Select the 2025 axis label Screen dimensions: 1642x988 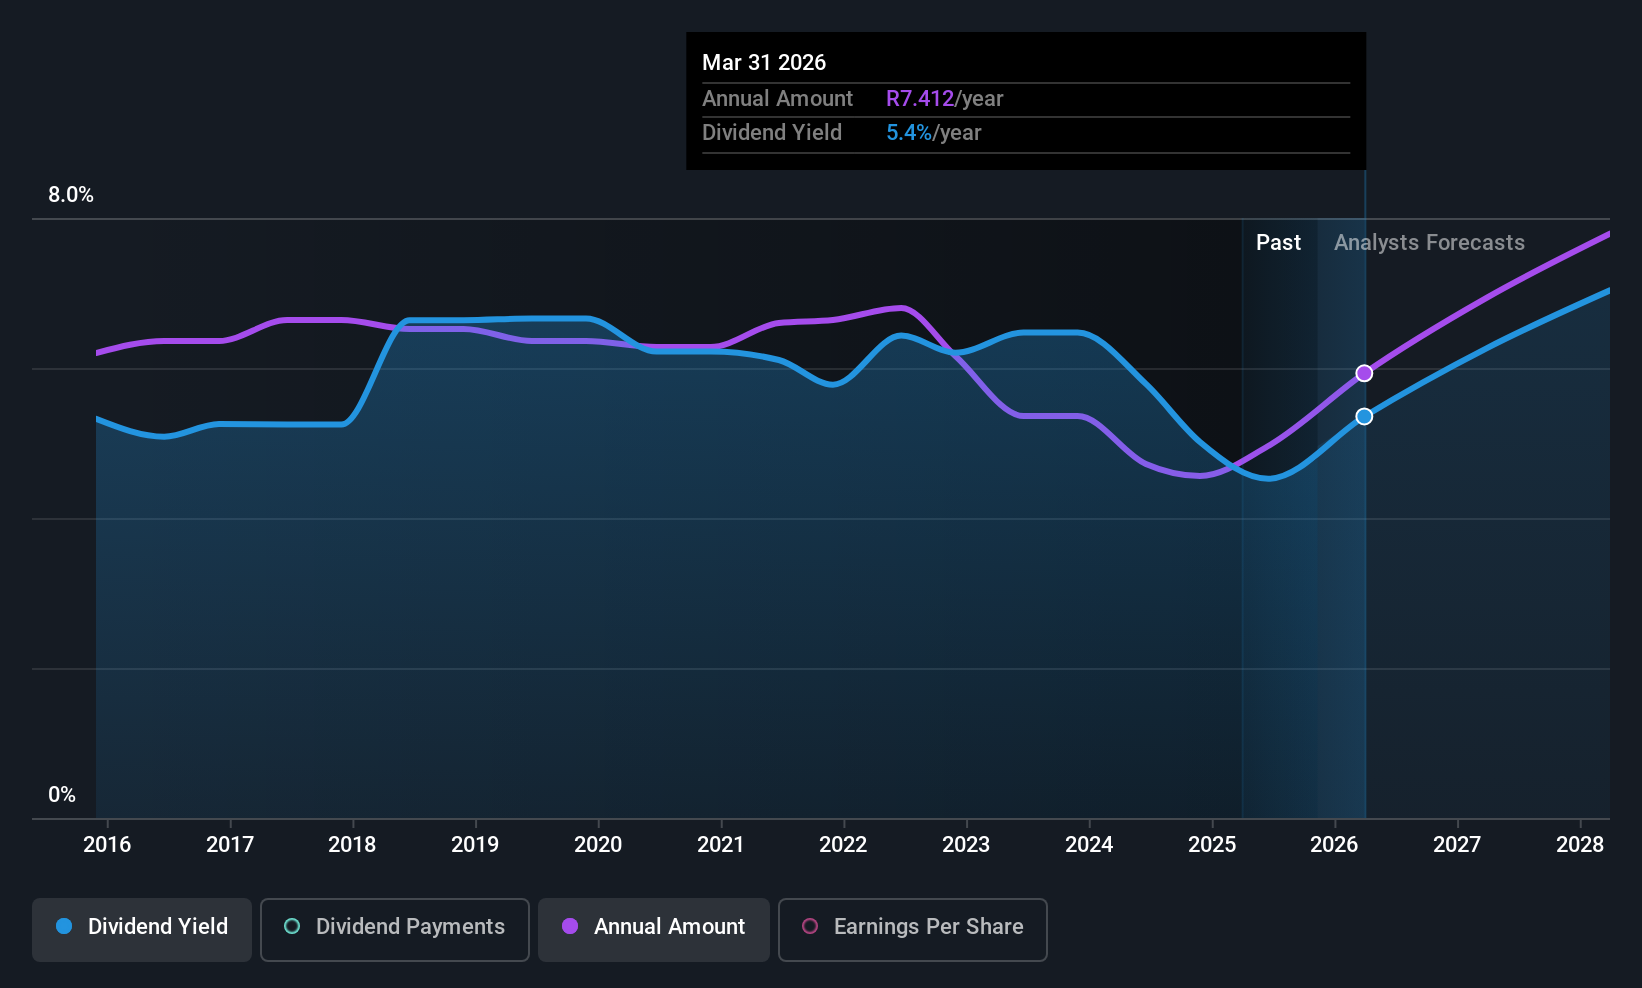click(x=1212, y=845)
